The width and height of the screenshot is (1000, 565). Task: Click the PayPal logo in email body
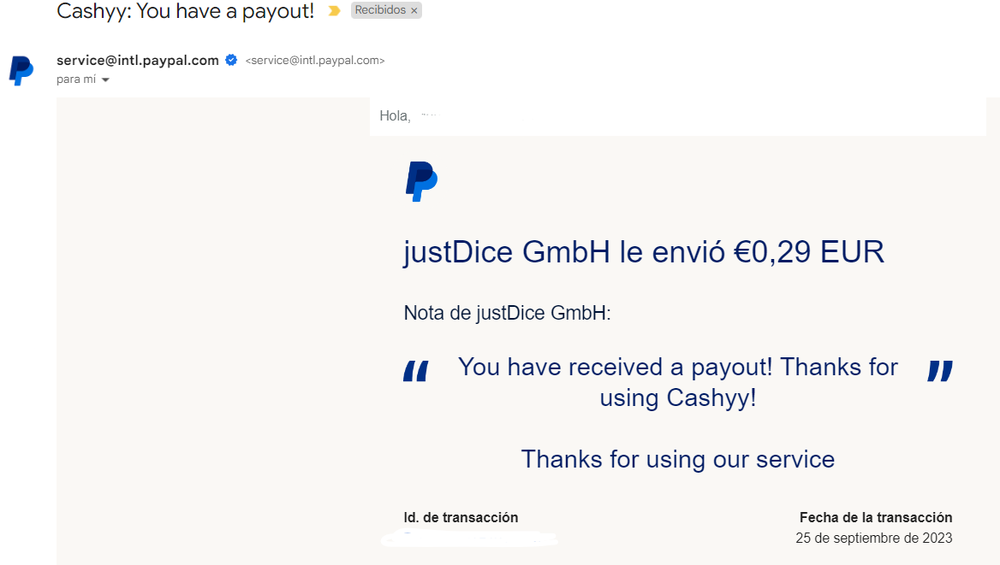[421, 181]
